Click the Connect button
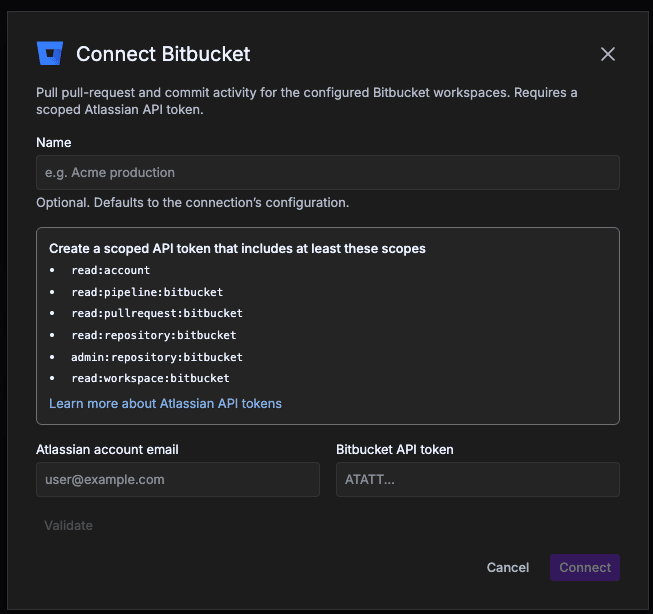Screen dimensions: 653x614 [585, 567]
